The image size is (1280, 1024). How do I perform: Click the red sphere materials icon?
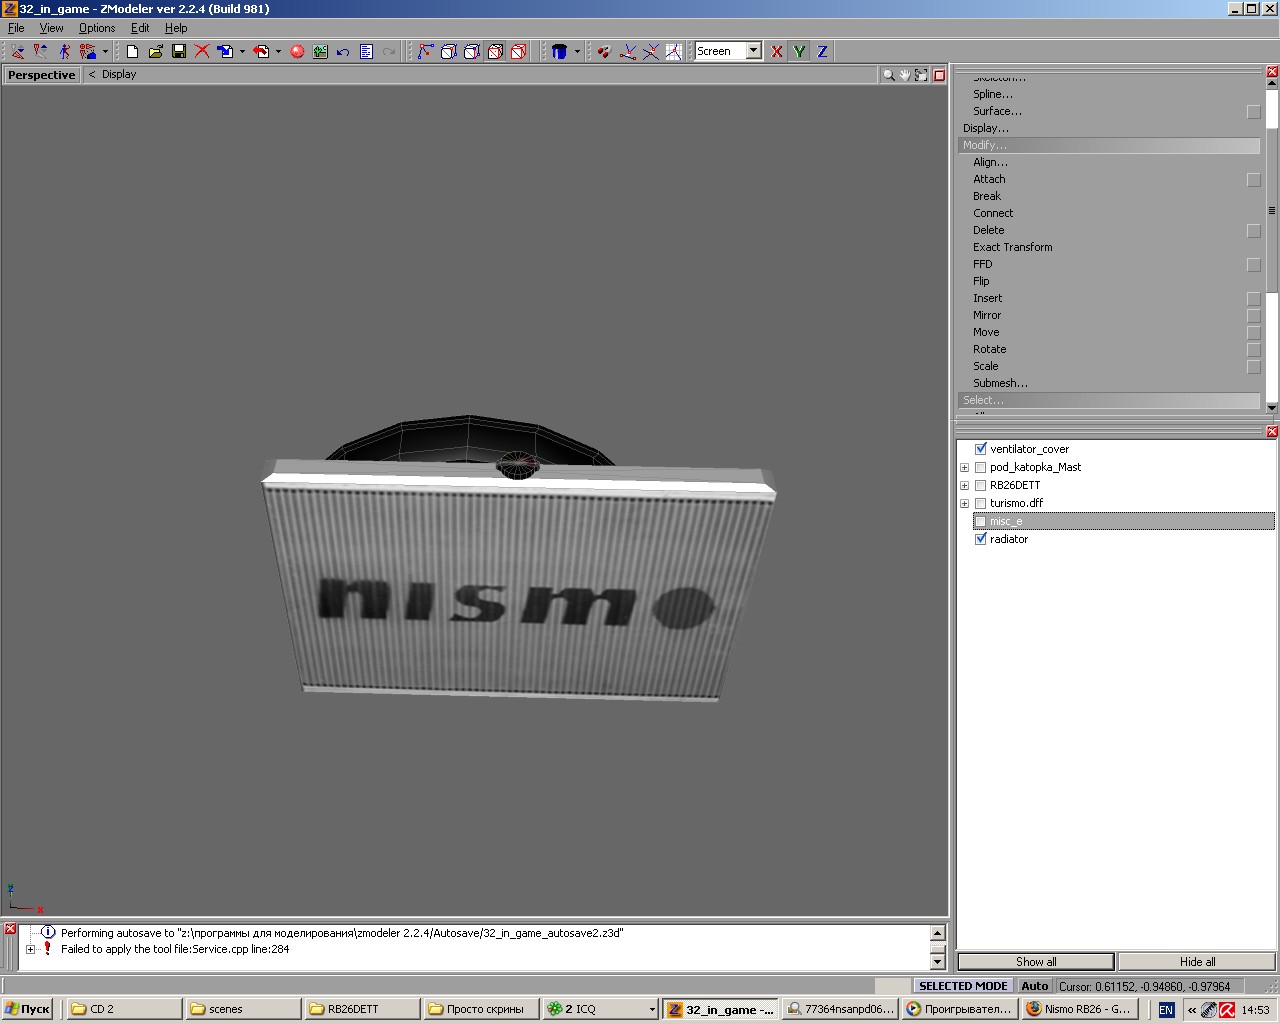[297, 51]
